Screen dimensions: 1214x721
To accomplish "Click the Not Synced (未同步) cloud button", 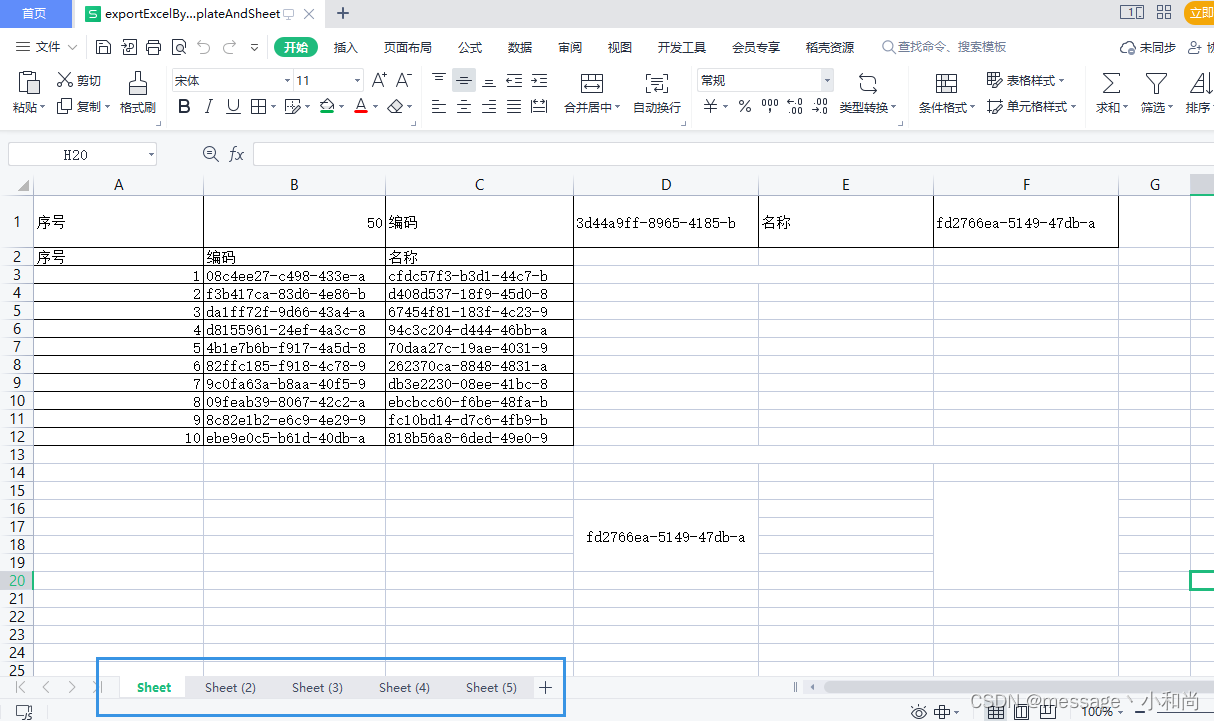I will tap(1147, 47).
